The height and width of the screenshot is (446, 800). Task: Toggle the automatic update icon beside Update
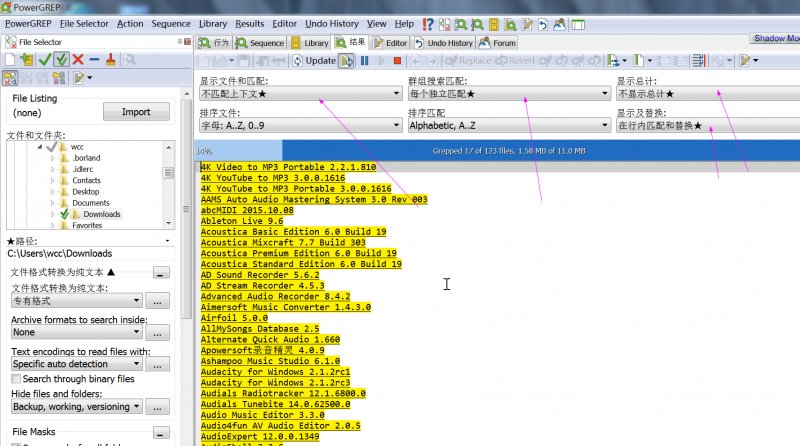coord(346,61)
